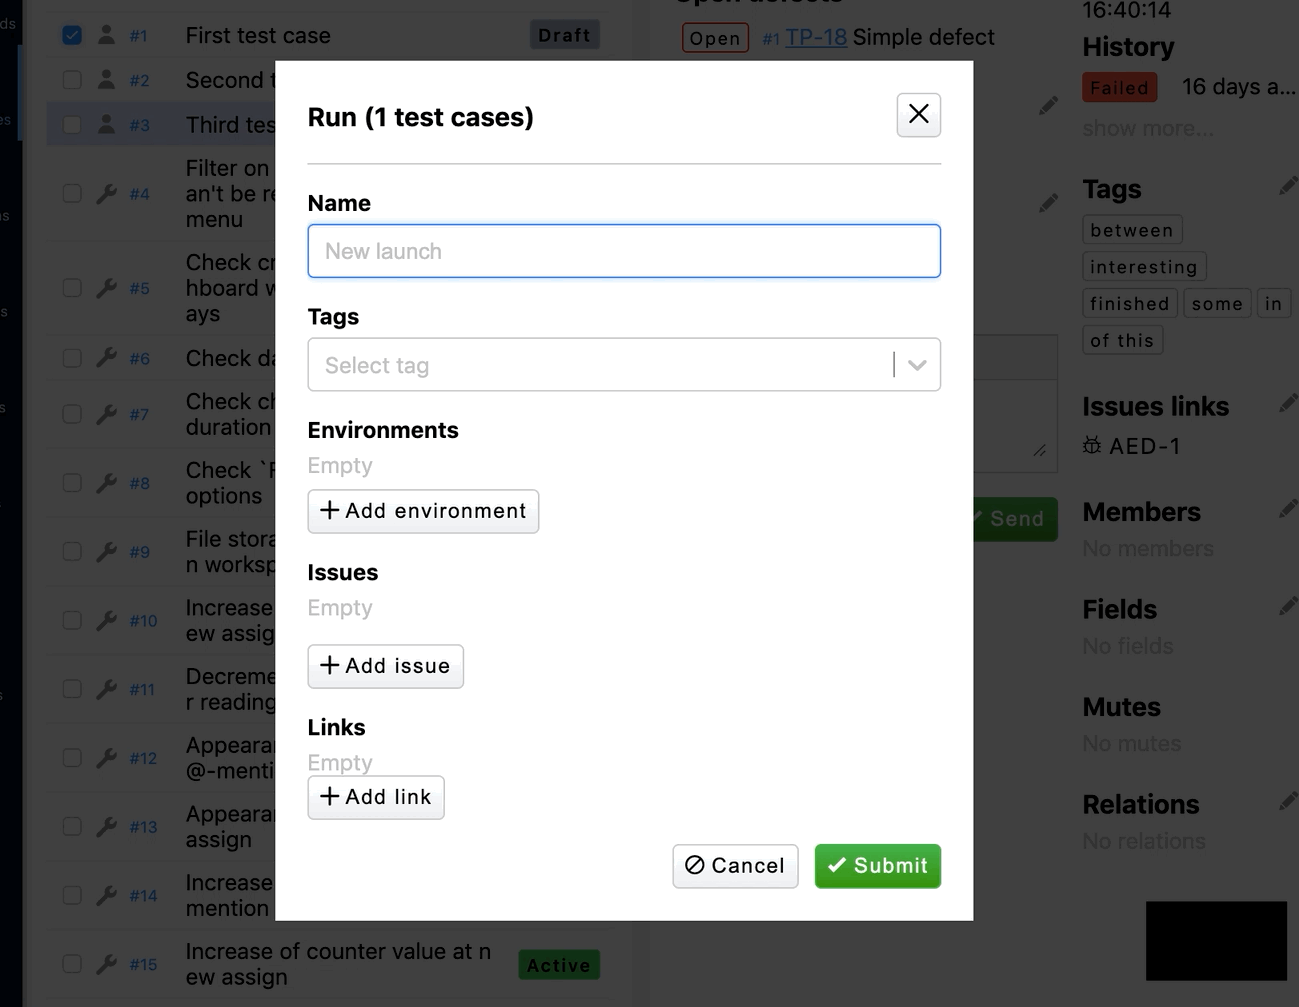Click the Add environment button
Screen dimensions: 1299x1007
(423, 511)
